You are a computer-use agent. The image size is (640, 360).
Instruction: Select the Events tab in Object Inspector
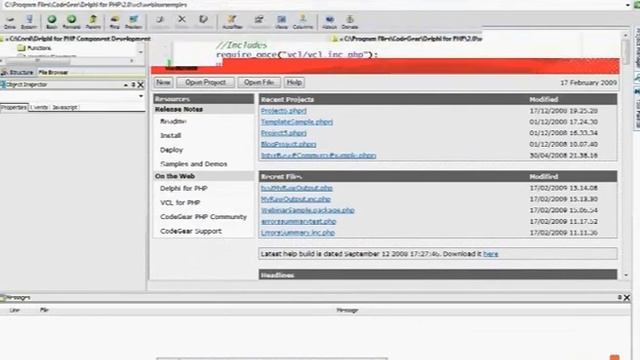coord(40,107)
